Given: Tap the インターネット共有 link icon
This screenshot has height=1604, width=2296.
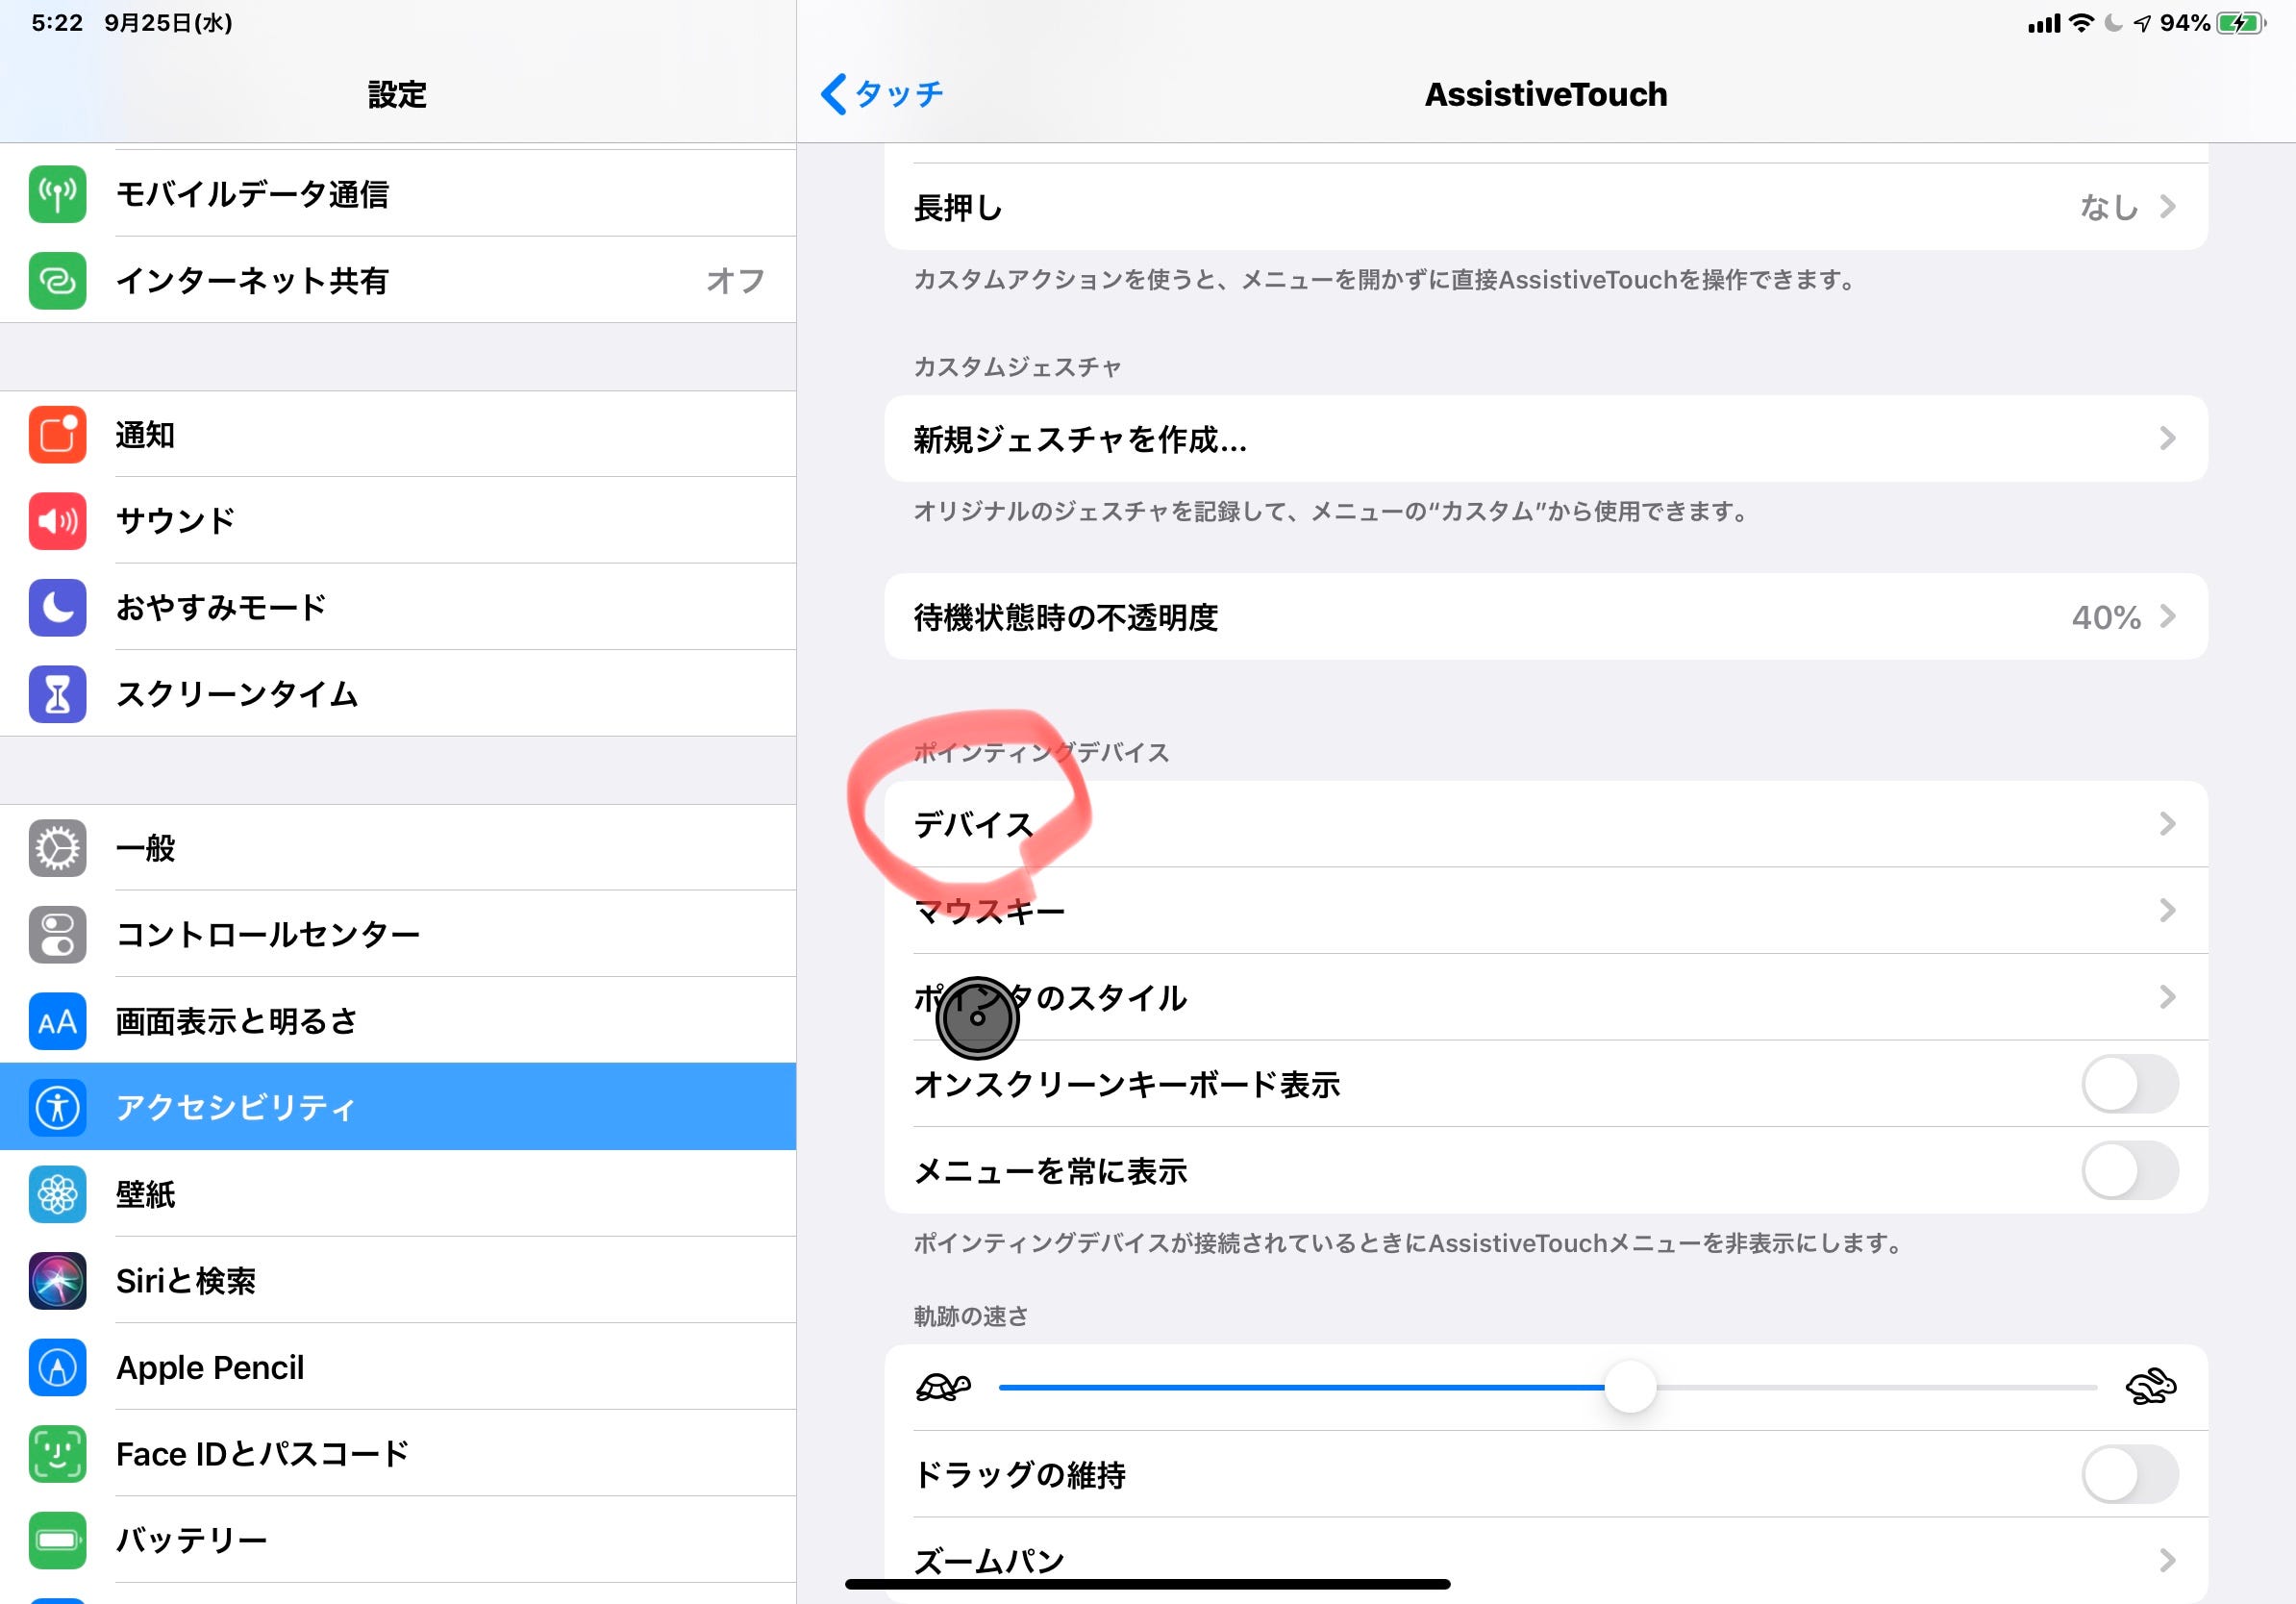Looking at the screenshot, I should 57,281.
